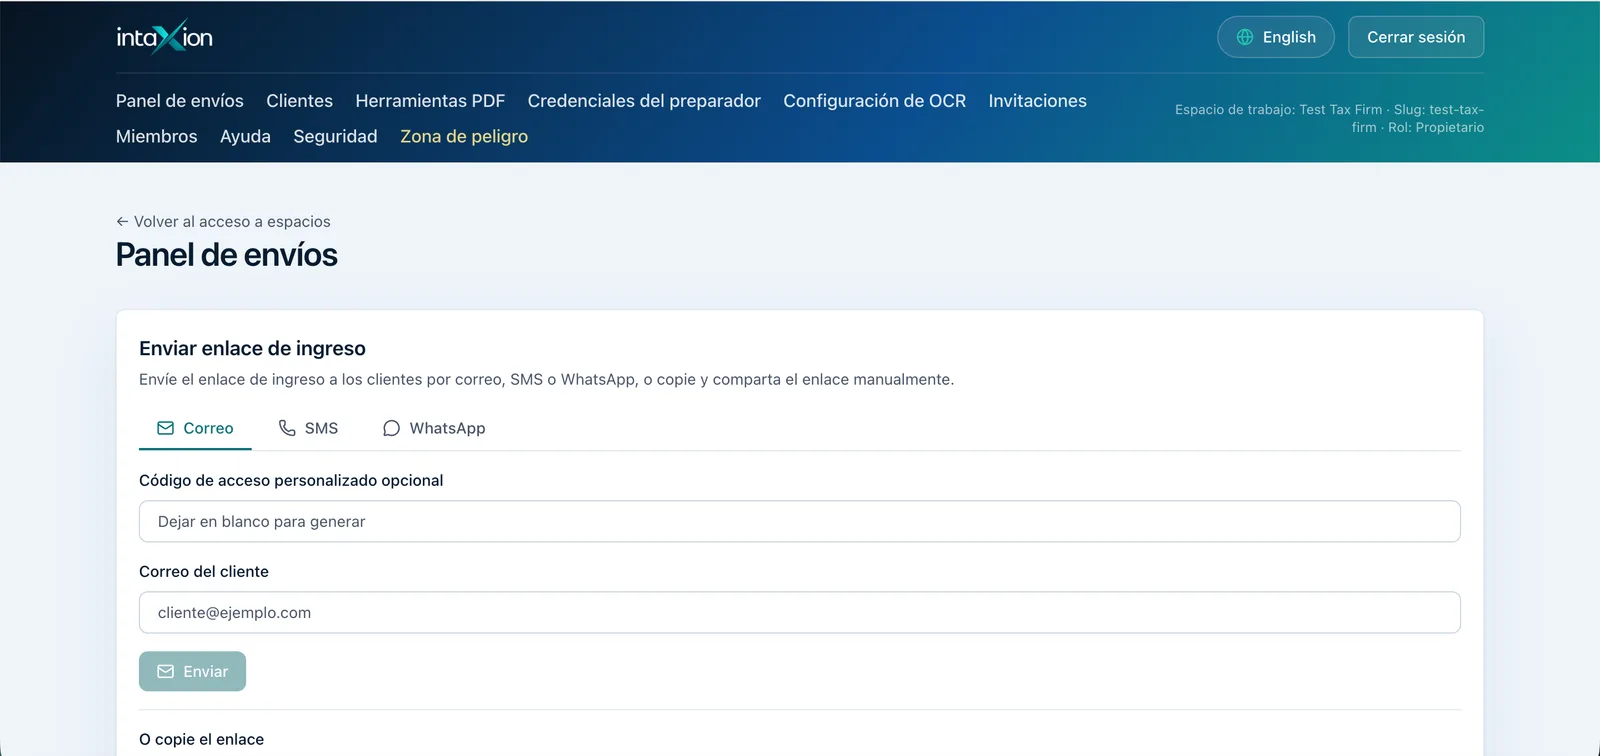Go back via Volver al acceso a espacios
This screenshot has height=756, width=1600.
coord(223,222)
